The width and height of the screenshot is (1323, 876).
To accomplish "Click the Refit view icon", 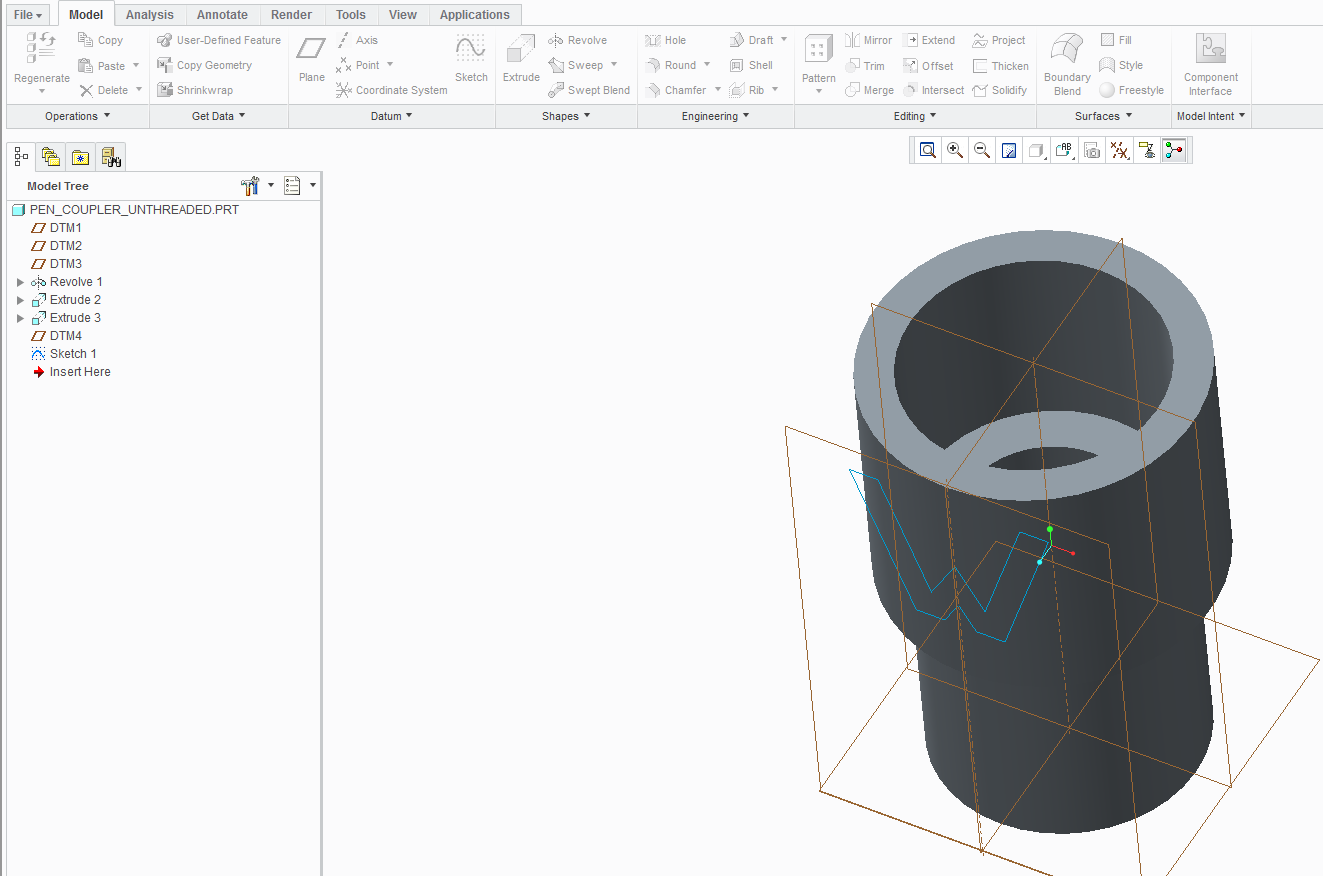I will click(x=928, y=150).
